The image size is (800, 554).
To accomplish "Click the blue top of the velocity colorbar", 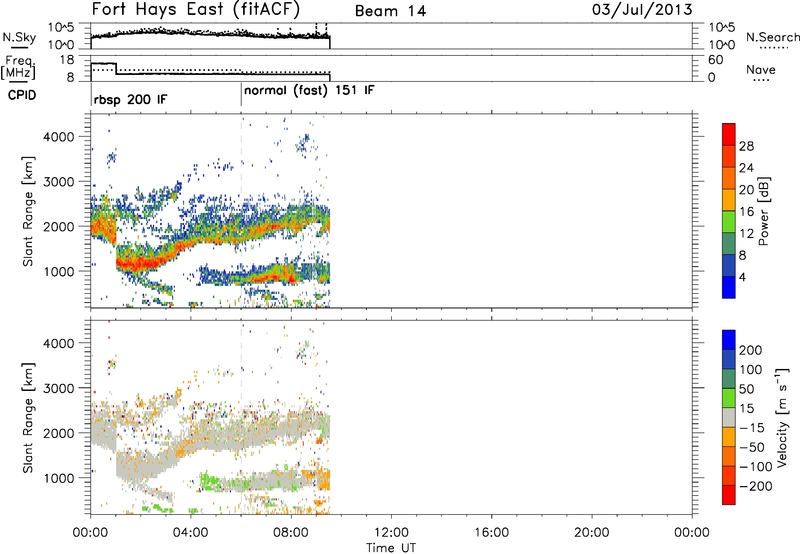I will coord(729,340).
